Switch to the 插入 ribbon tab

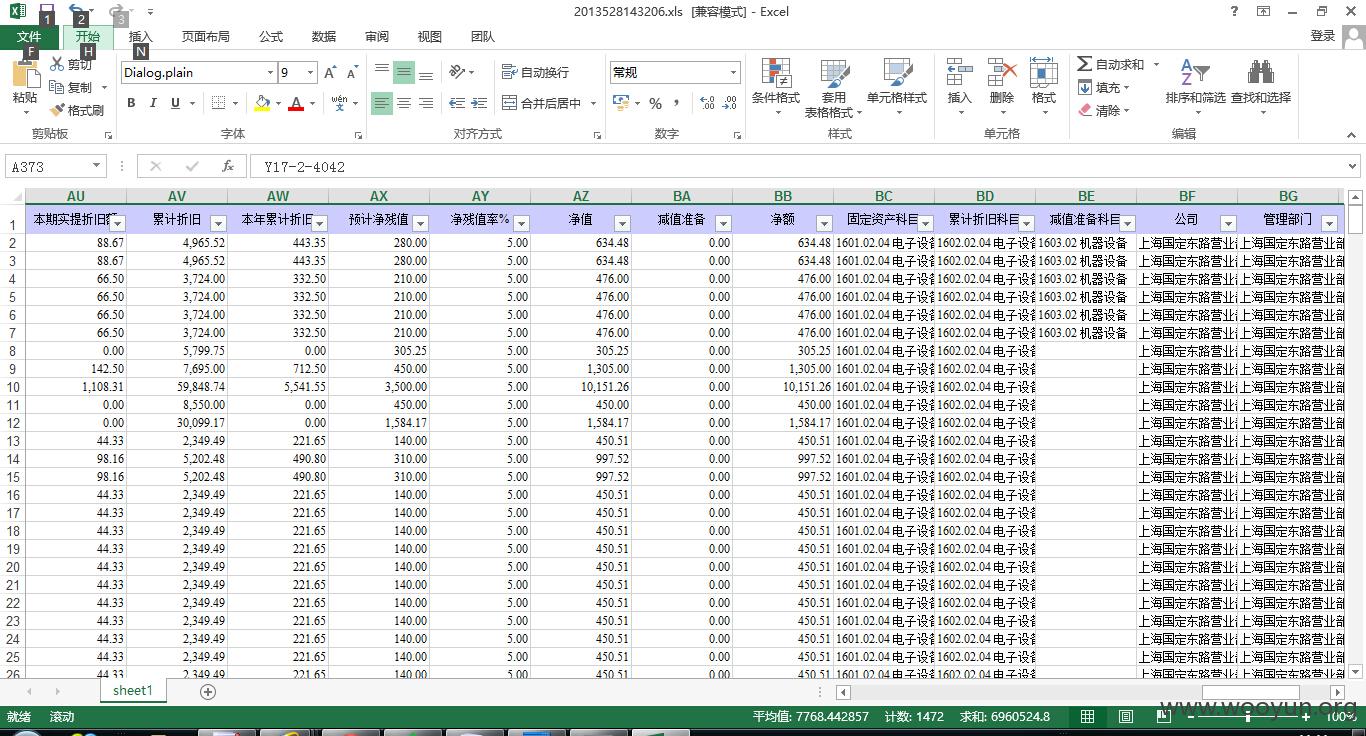[x=141, y=37]
